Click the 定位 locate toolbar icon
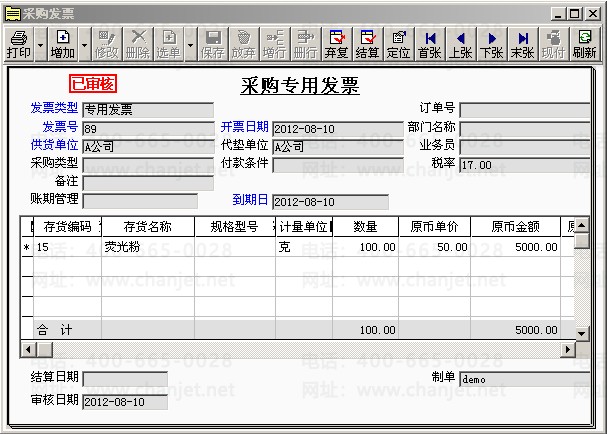This screenshot has width=607, height=434. pos(398,44)
